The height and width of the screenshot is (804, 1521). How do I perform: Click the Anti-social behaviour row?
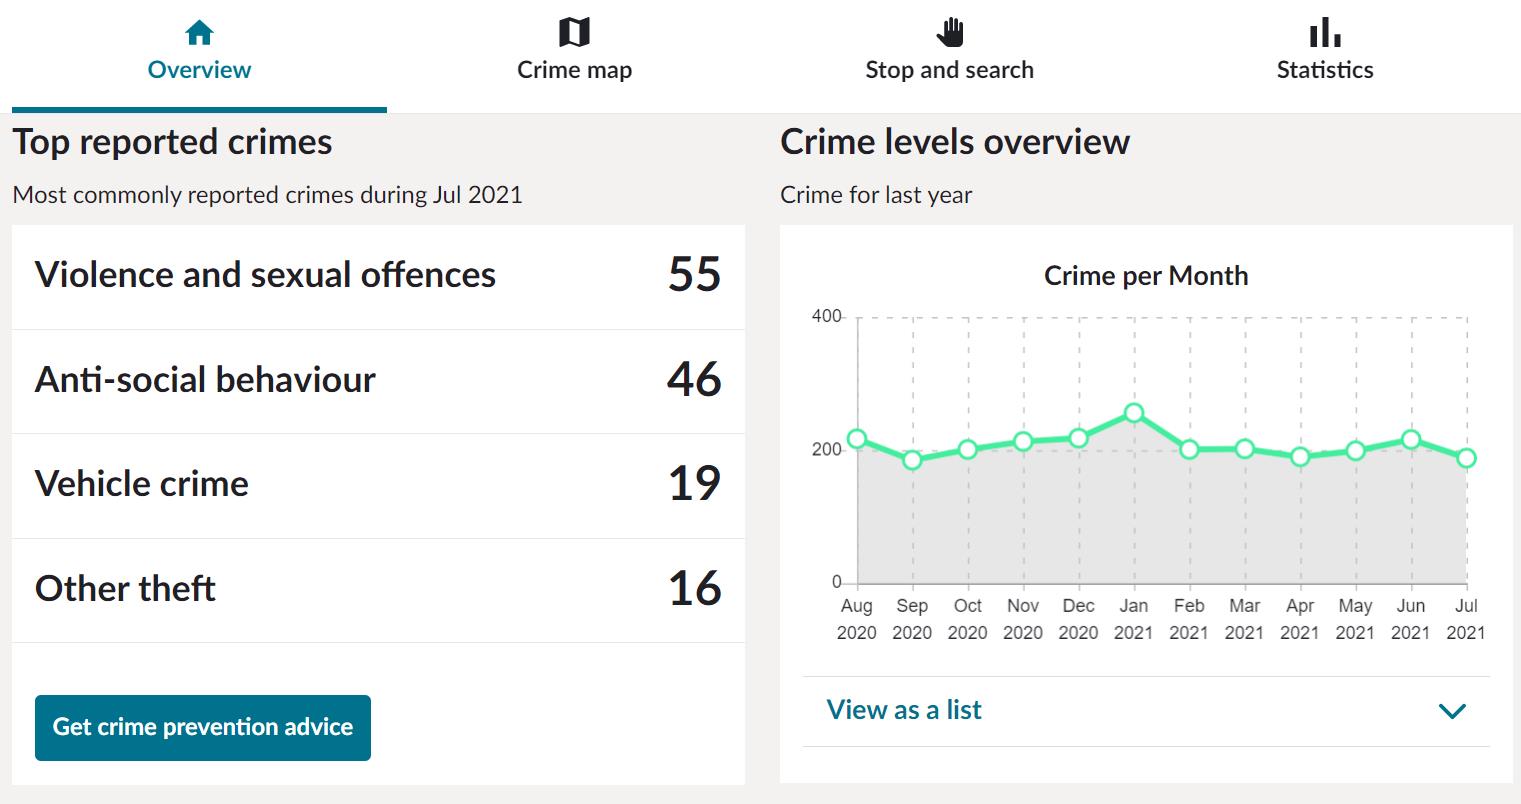click(378, 380)
